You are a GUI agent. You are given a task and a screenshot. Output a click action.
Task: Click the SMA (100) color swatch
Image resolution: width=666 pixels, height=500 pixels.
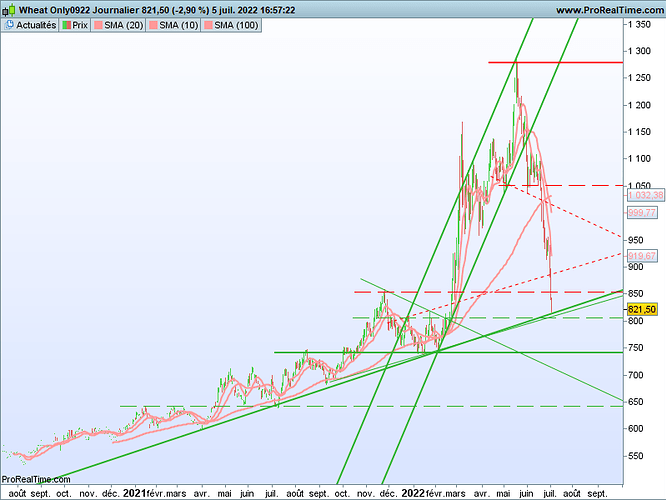coord(207,24)
